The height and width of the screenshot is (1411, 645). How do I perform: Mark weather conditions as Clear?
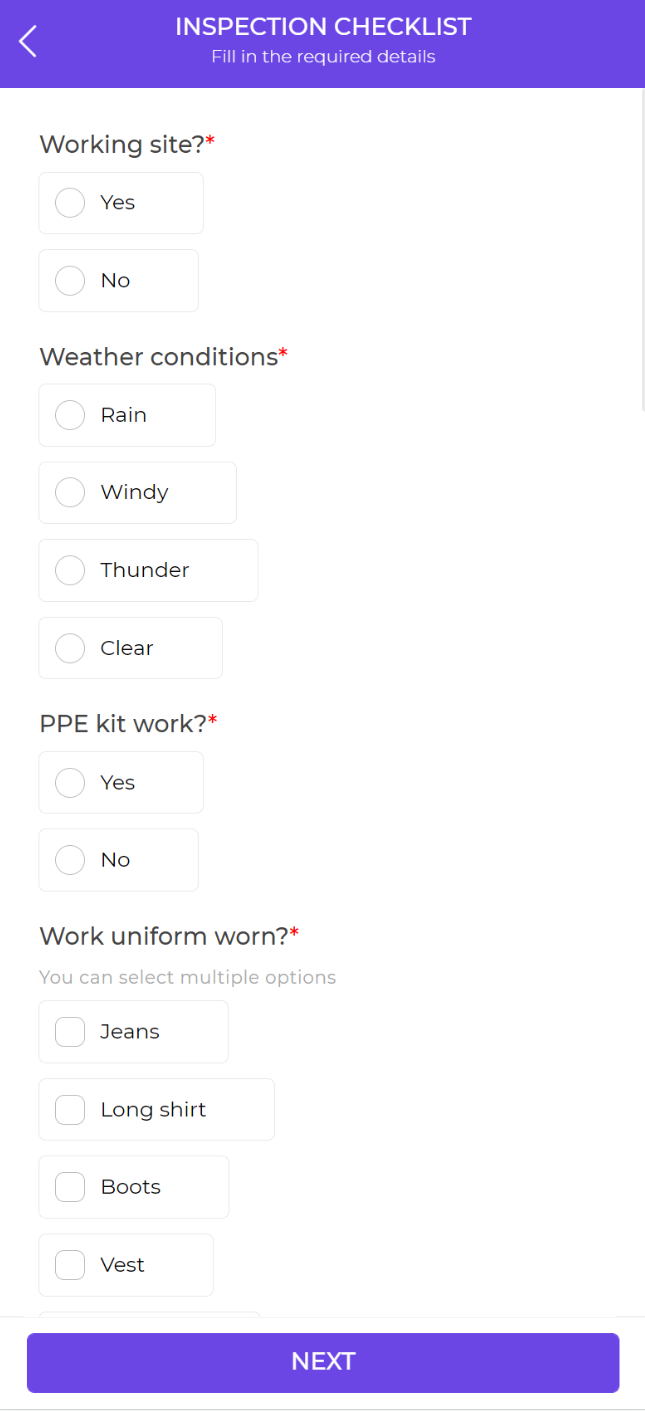[70, 649]
